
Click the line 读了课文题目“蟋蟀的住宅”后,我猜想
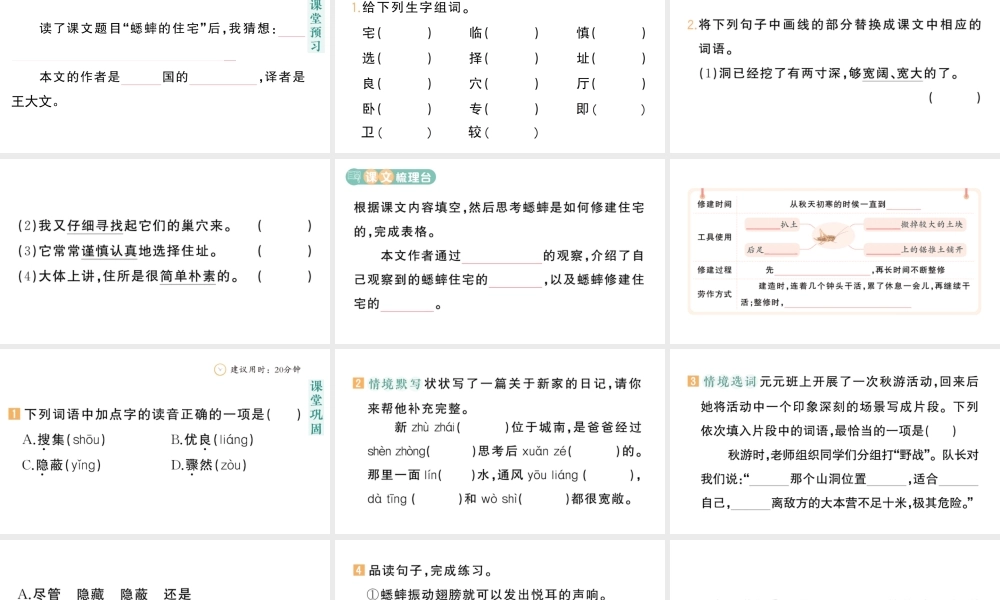coord(158,29)
